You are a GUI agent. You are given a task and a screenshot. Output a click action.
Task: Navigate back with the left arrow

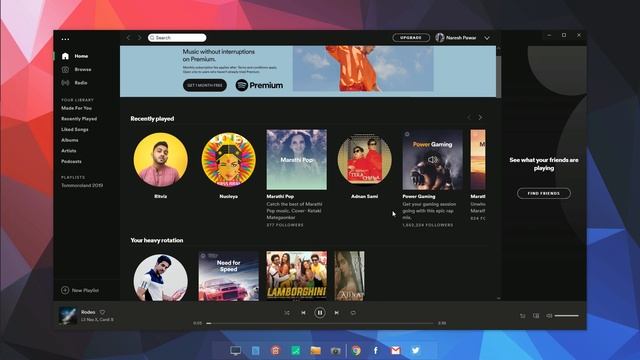[x=128, y=38]
